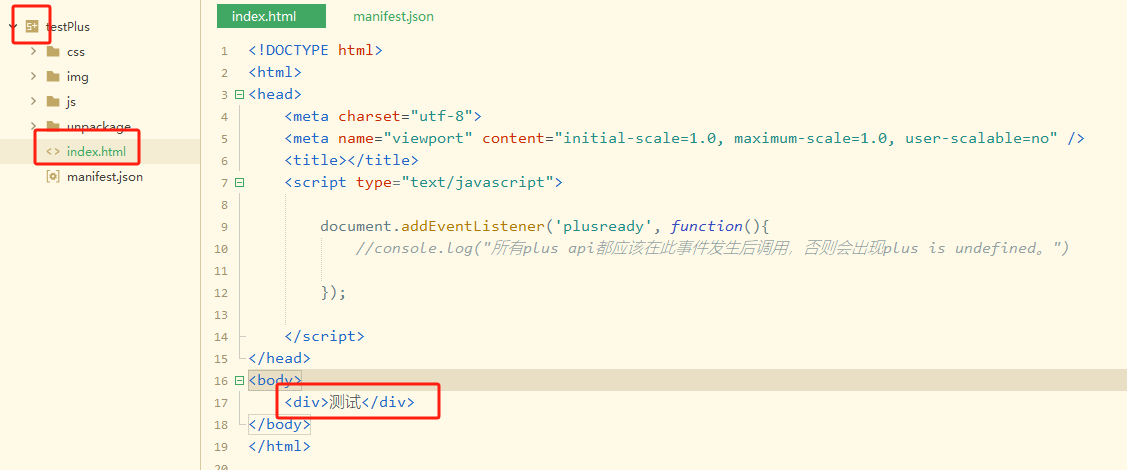Click the "text/javascript" type value
The width and height of the screenshot is (1127, 470).
[477, 183]
